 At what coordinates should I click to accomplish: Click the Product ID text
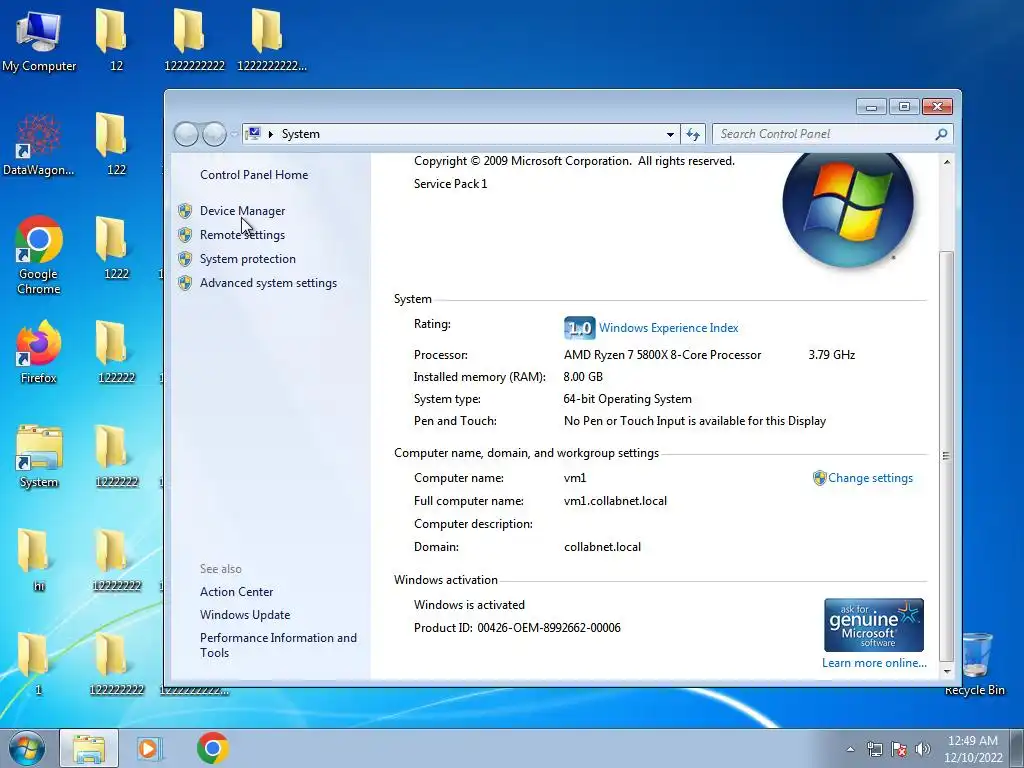(x=517, y=628)
